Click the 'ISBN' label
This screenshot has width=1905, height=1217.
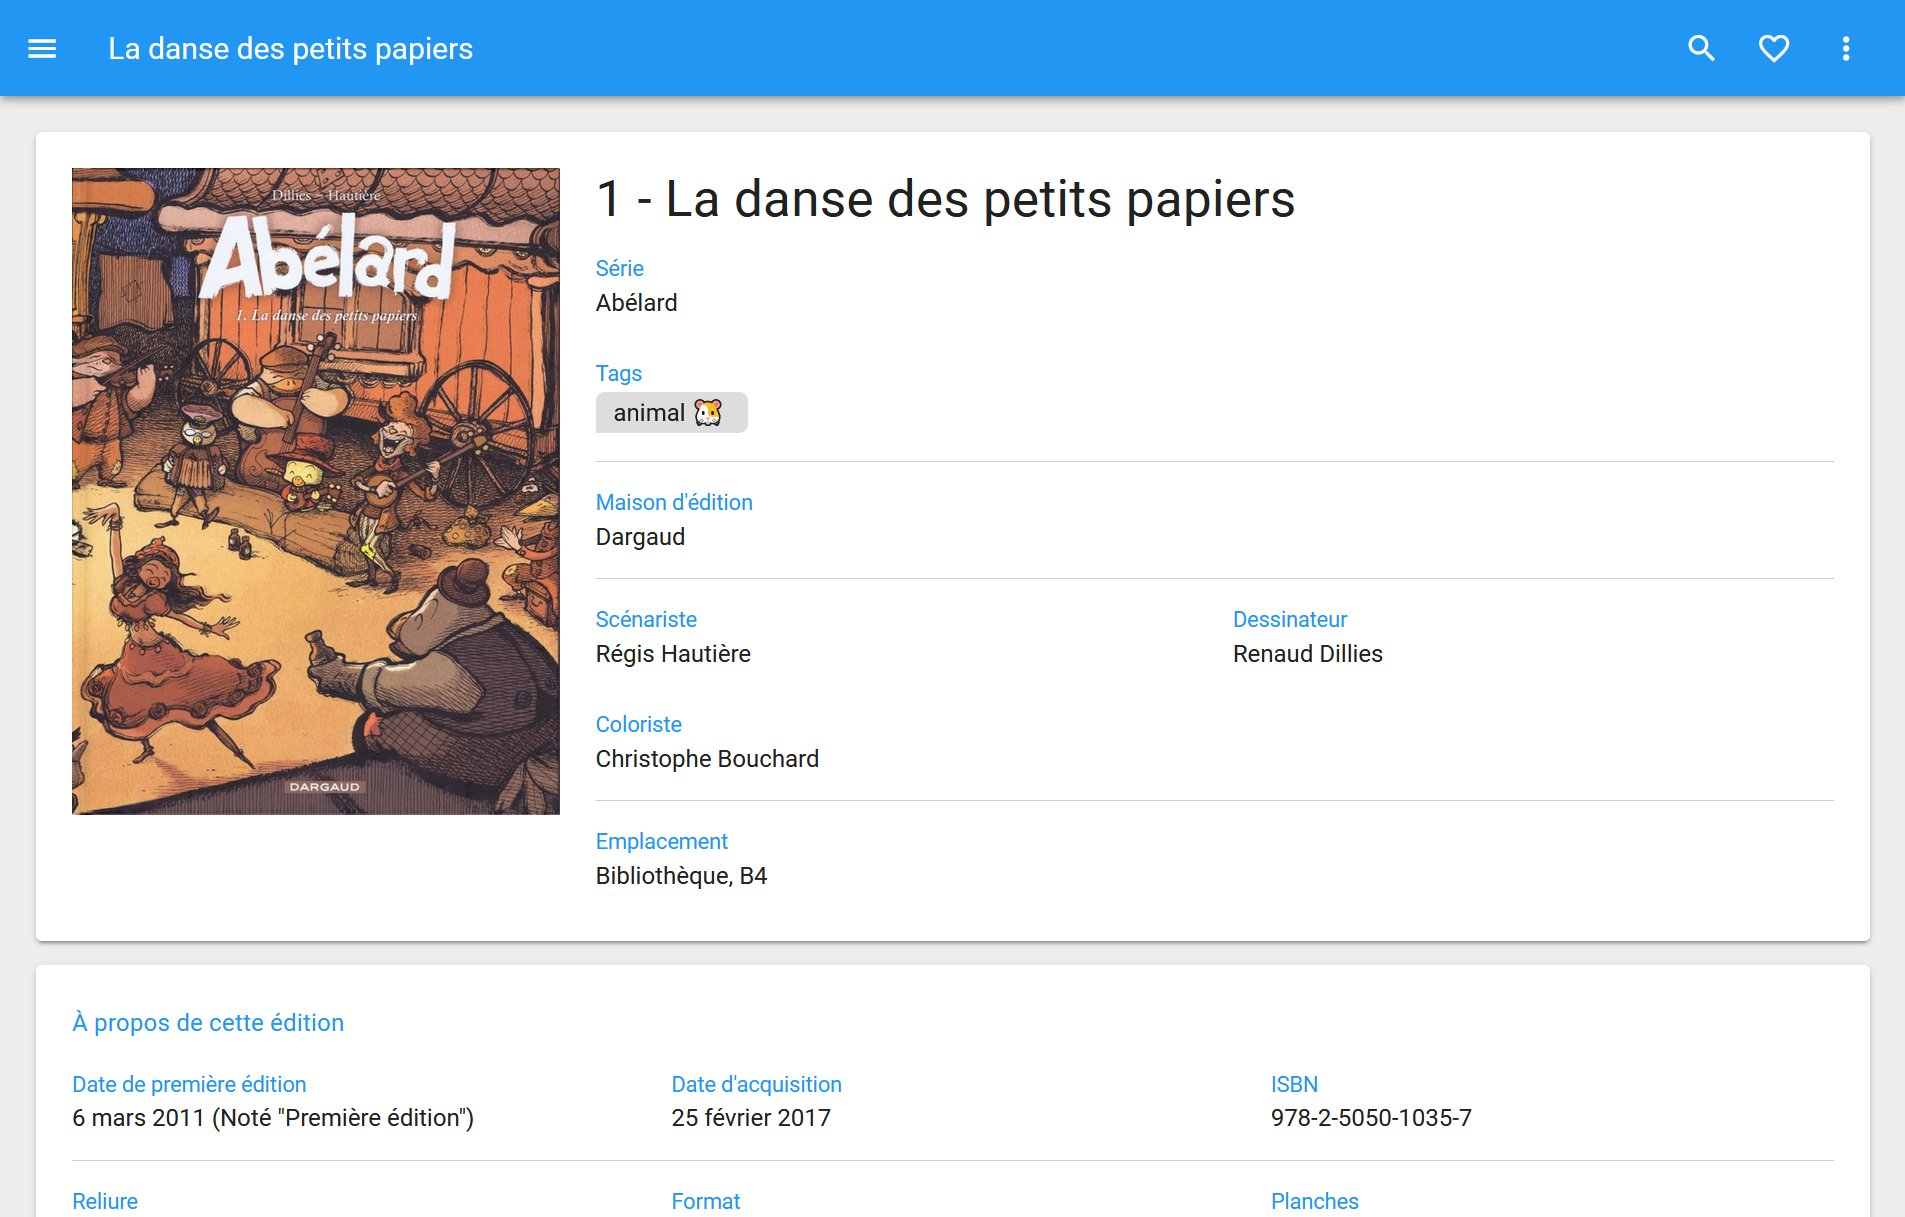(x=1294, y=1084)
